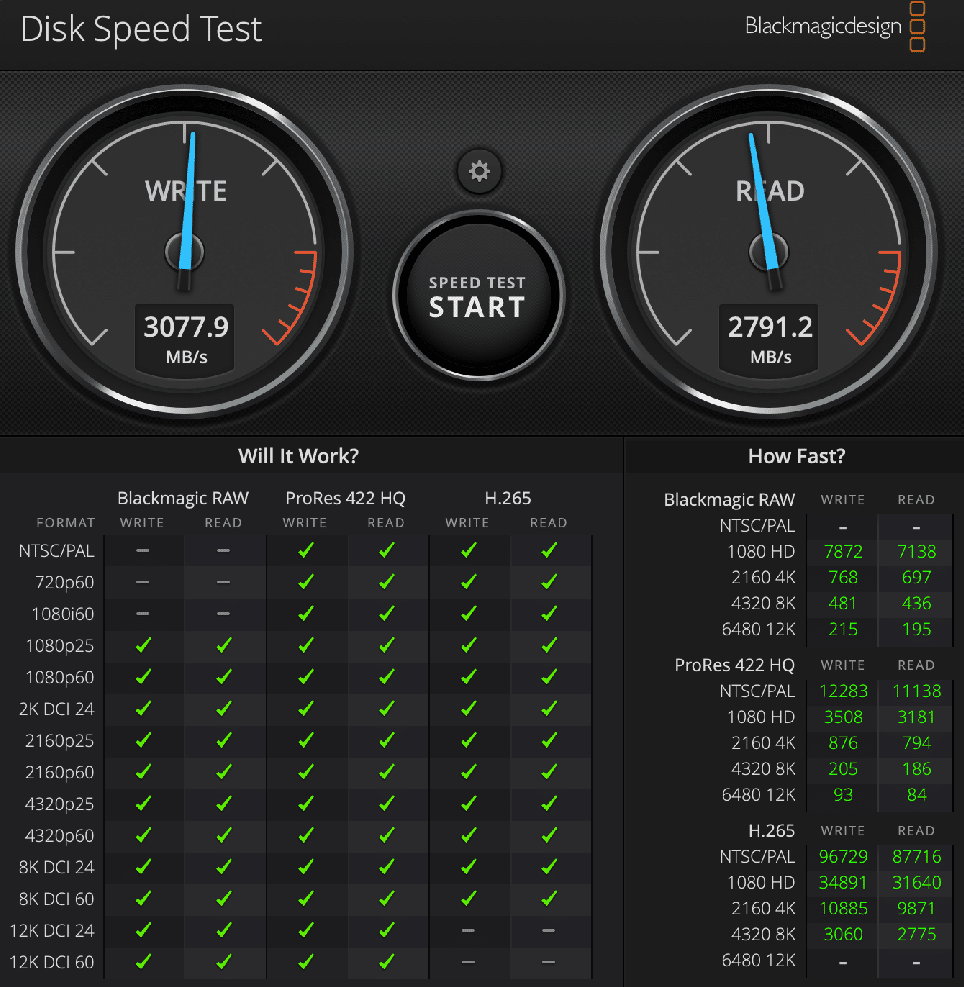Click H.265 read checkmark for 2160p60
Image resolution: width=964 pixels, height=987 pixels.
(548, 772)
